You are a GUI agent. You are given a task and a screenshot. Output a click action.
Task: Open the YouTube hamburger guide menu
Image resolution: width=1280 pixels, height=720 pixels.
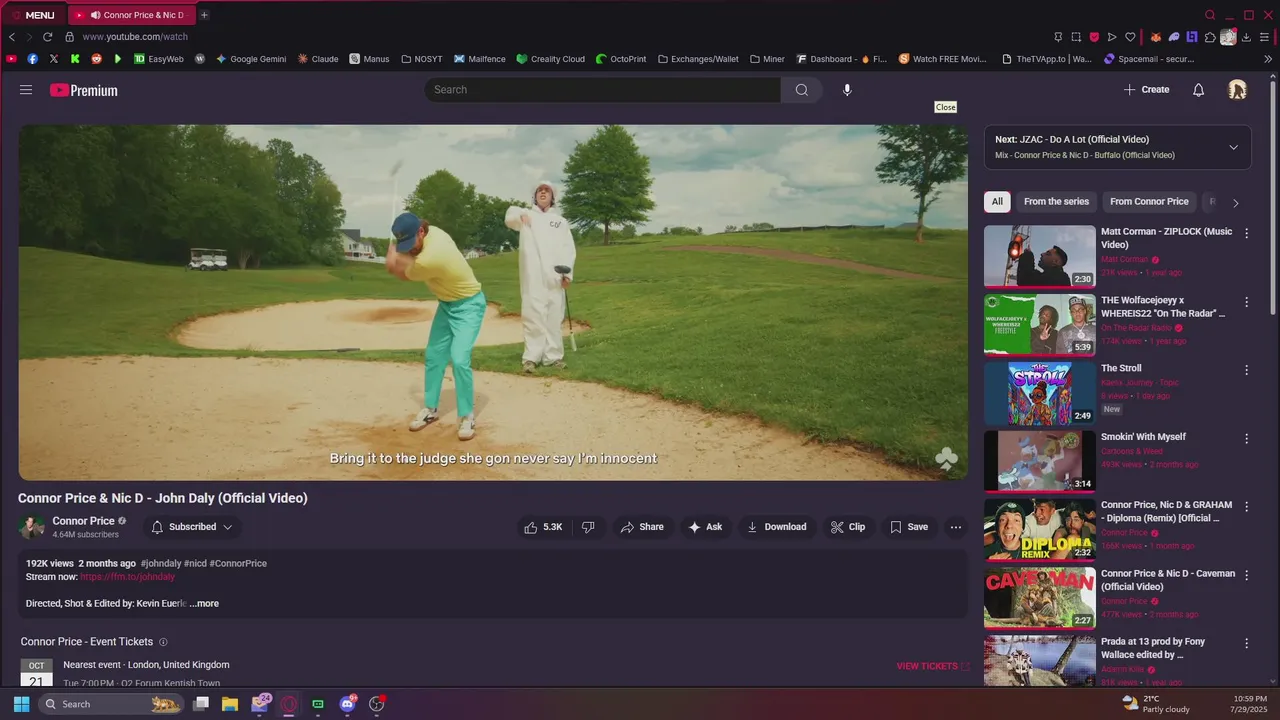click(26, 90)
